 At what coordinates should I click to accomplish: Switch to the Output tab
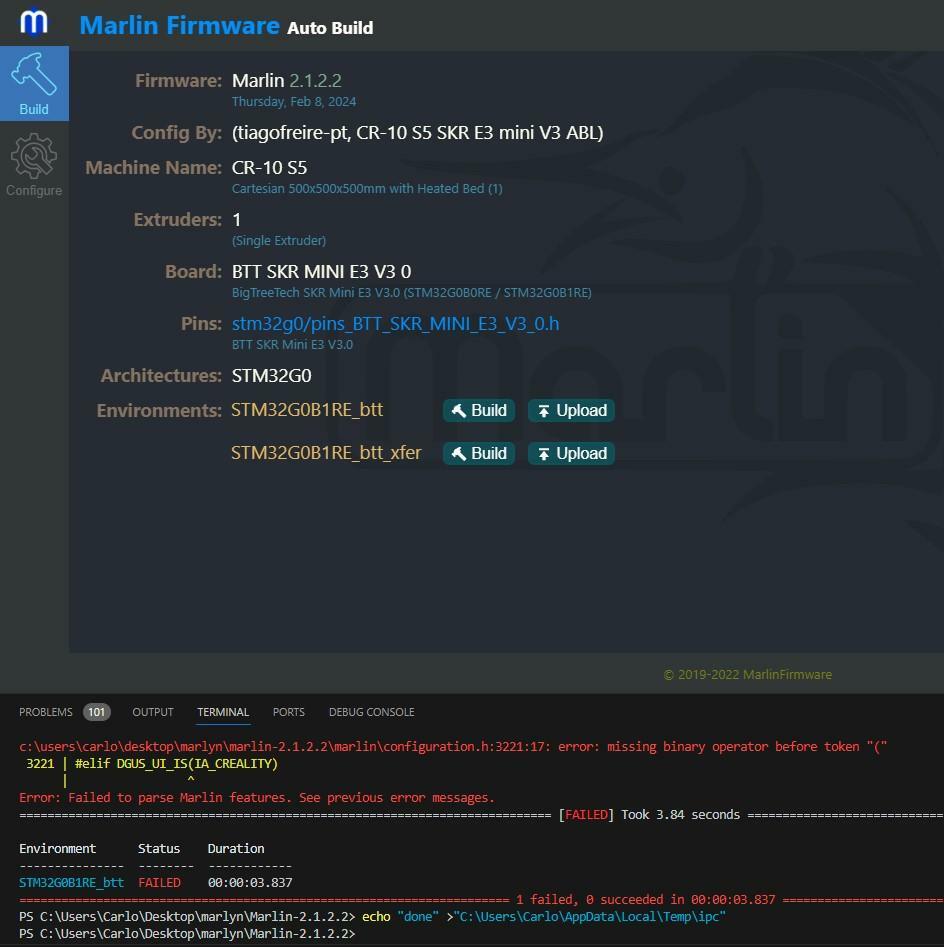point(153,712)
